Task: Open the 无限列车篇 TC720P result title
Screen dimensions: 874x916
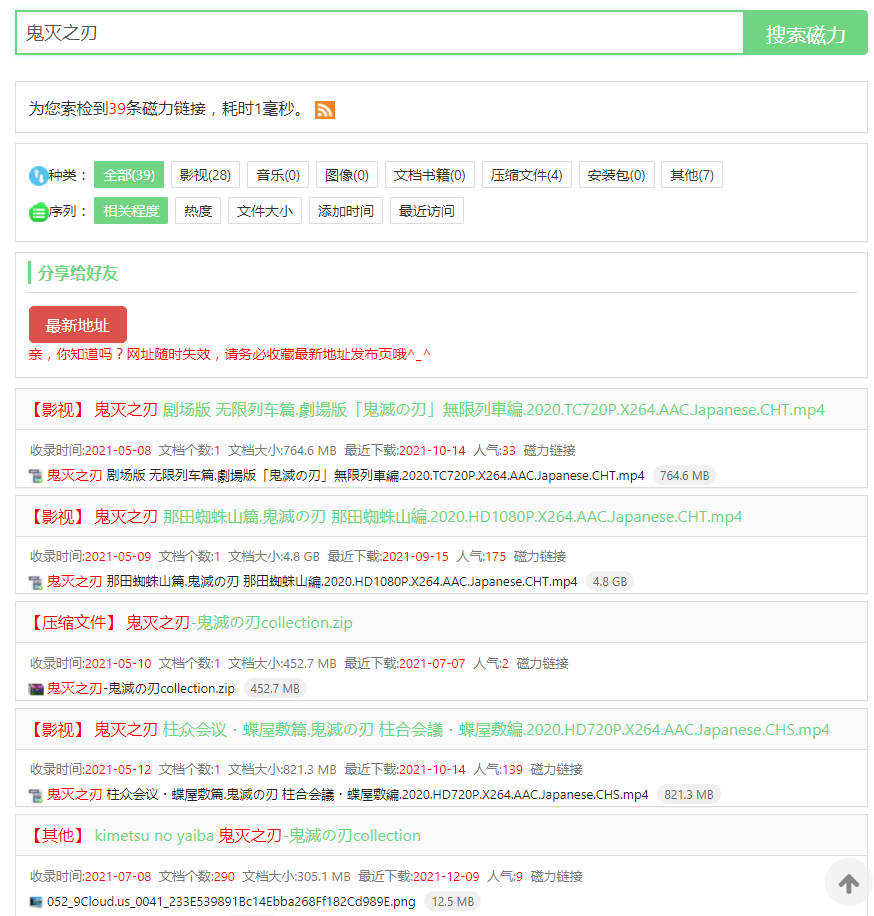Action: [x=426, y=410]
